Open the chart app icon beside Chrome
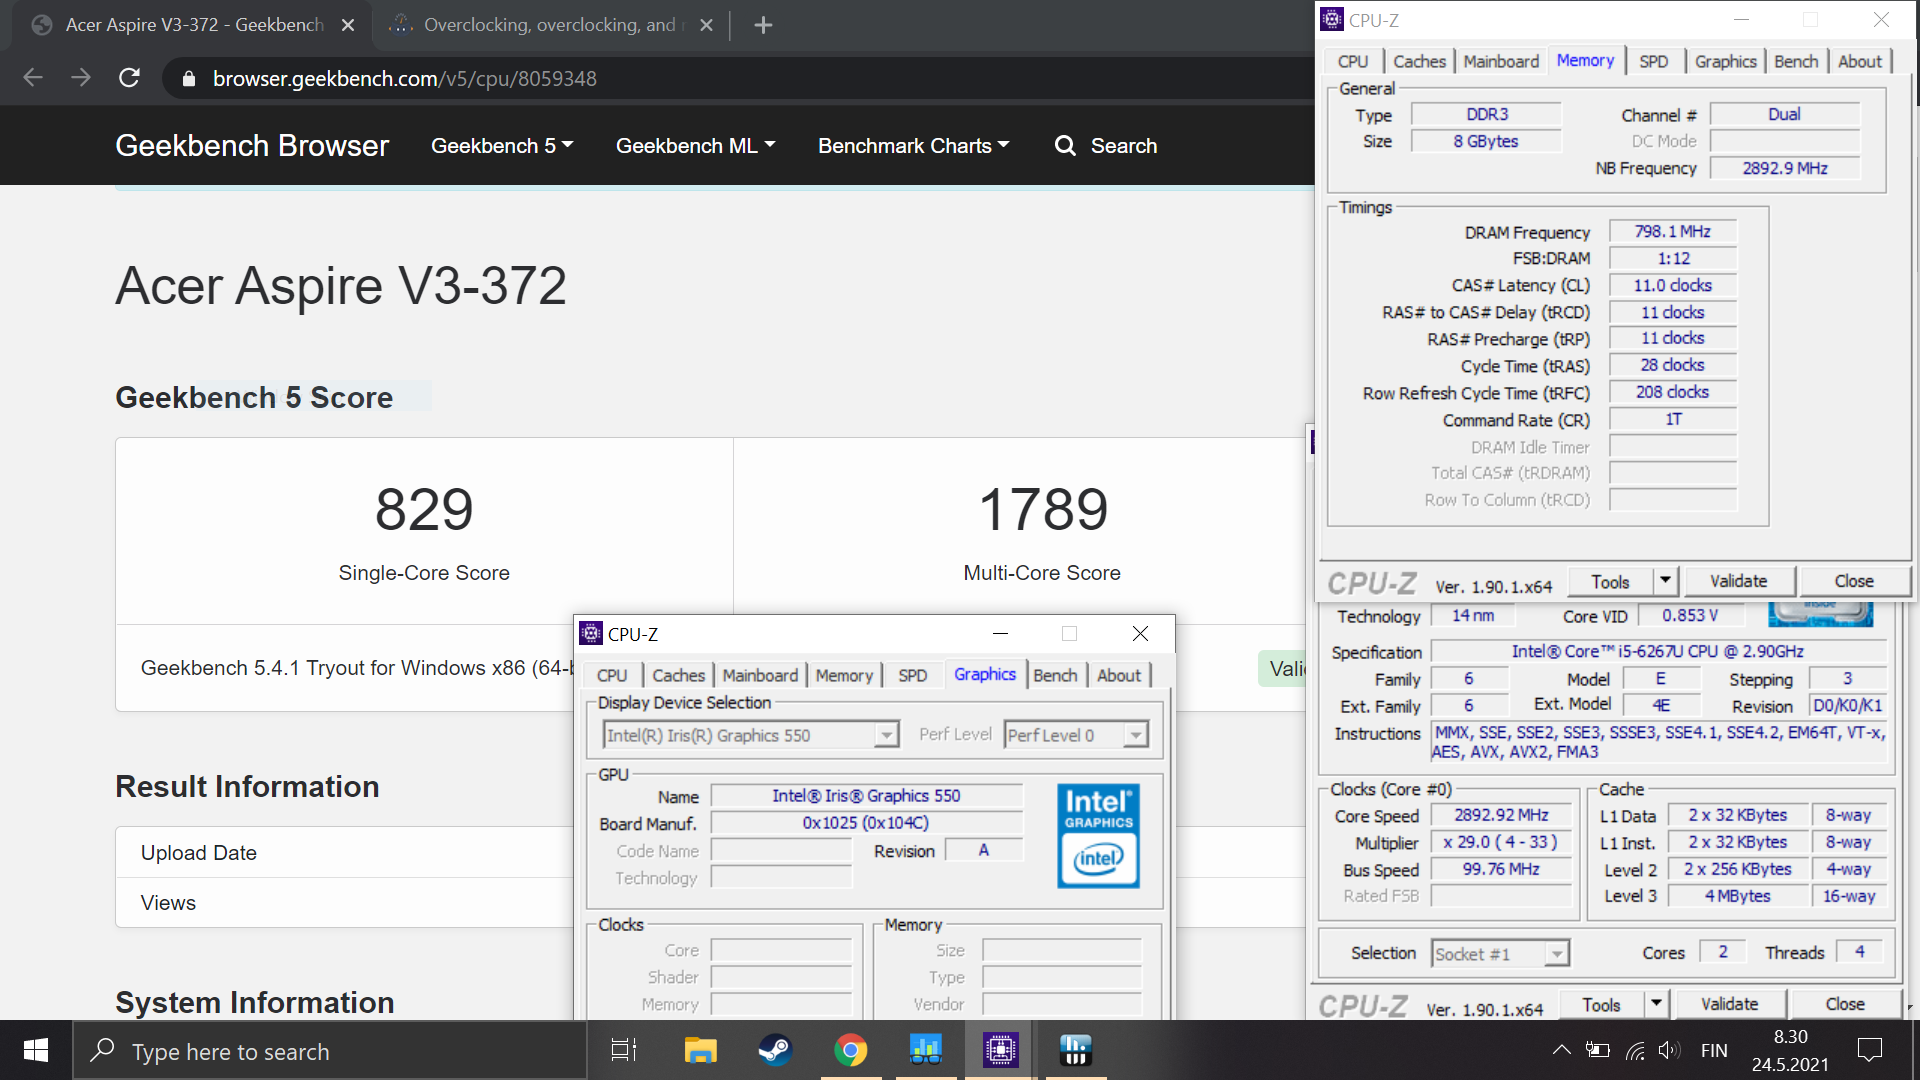The height and width of the screenshot is (1080, 1920). pos(926,1050)
